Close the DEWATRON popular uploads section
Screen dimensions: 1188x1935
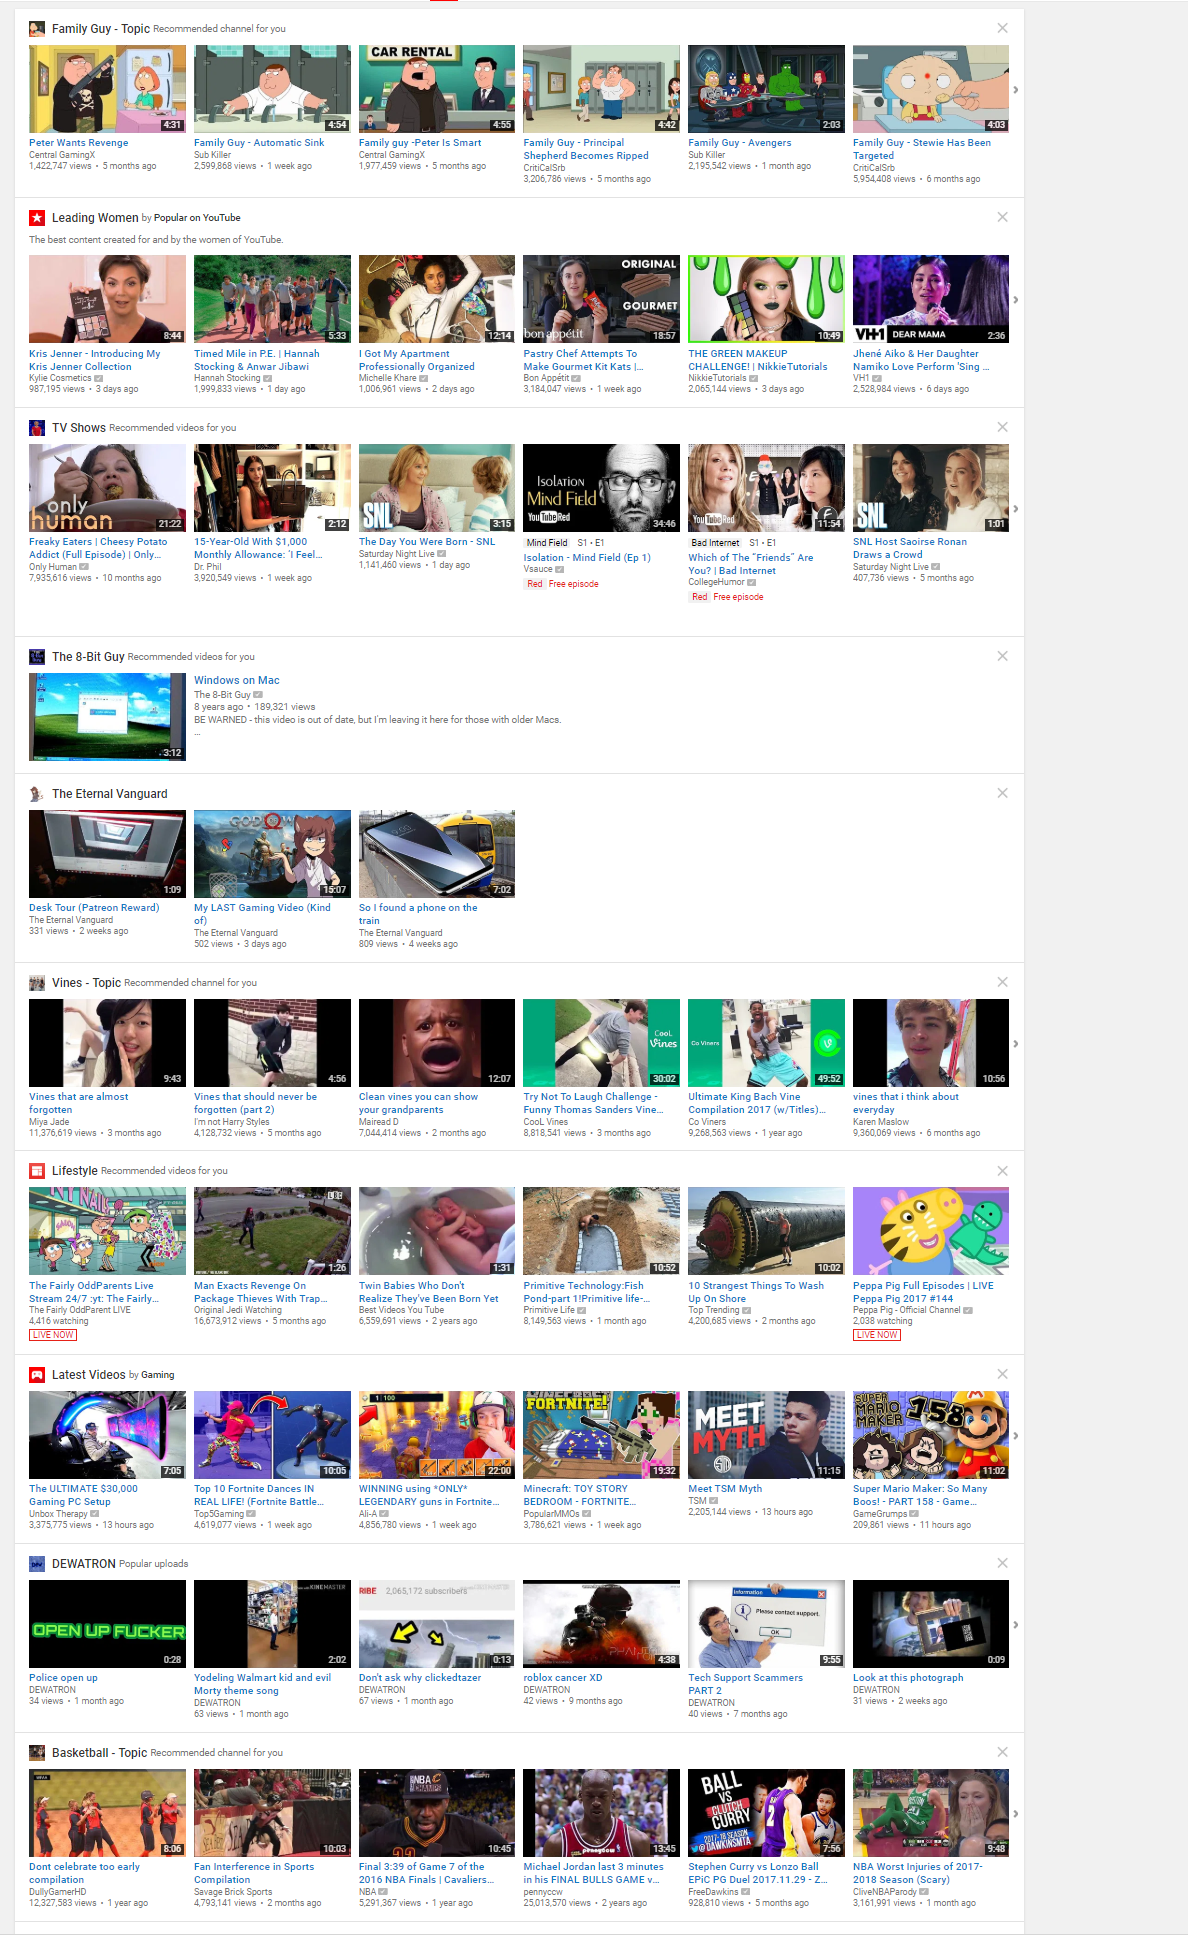click(x=1002, y=1563)
